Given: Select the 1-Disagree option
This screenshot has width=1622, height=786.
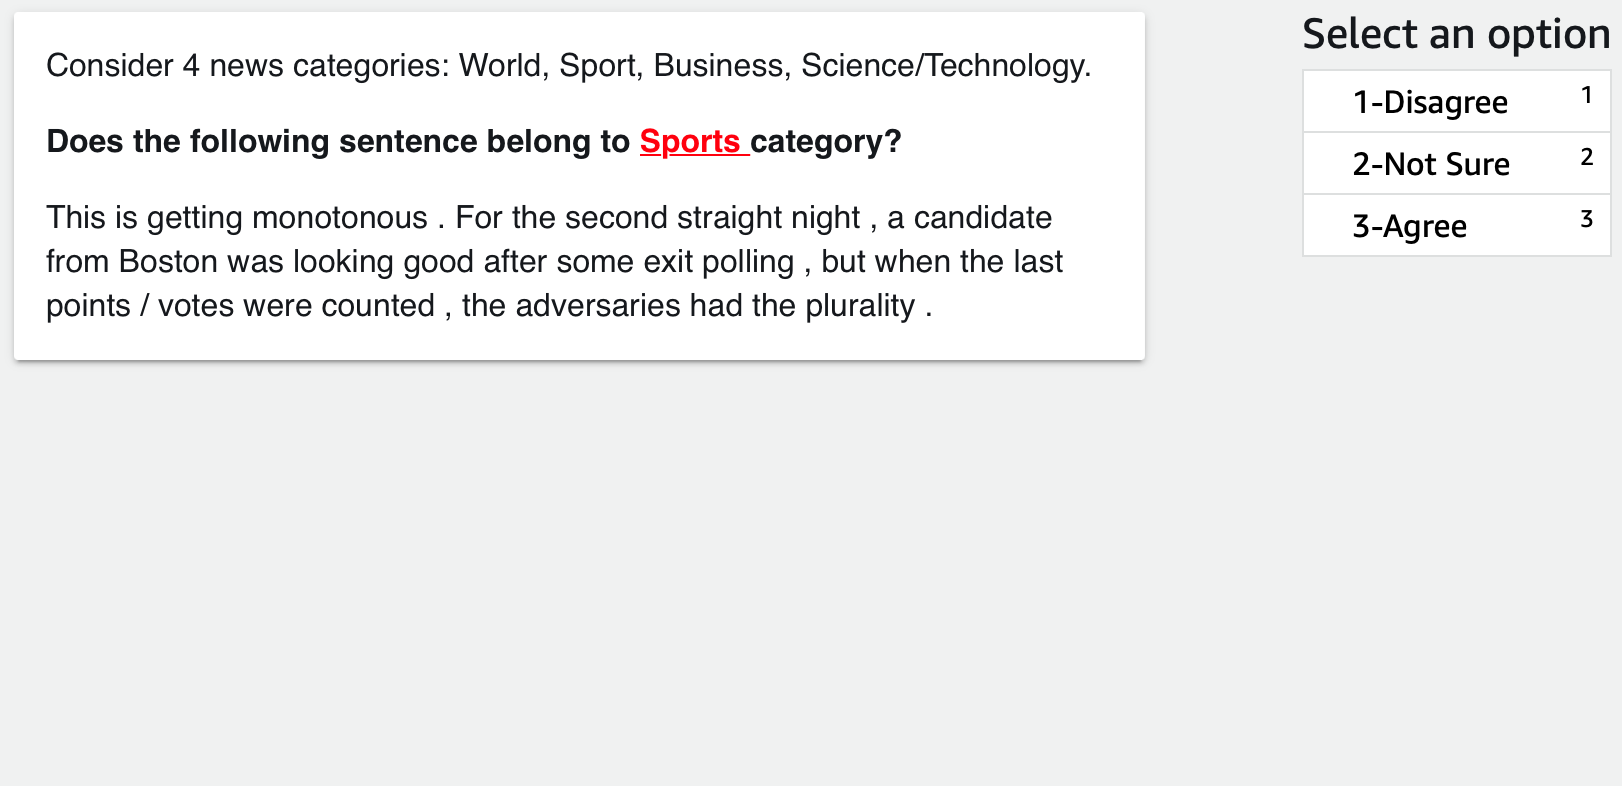Looking at the screenshot, I should (1429, 102).
